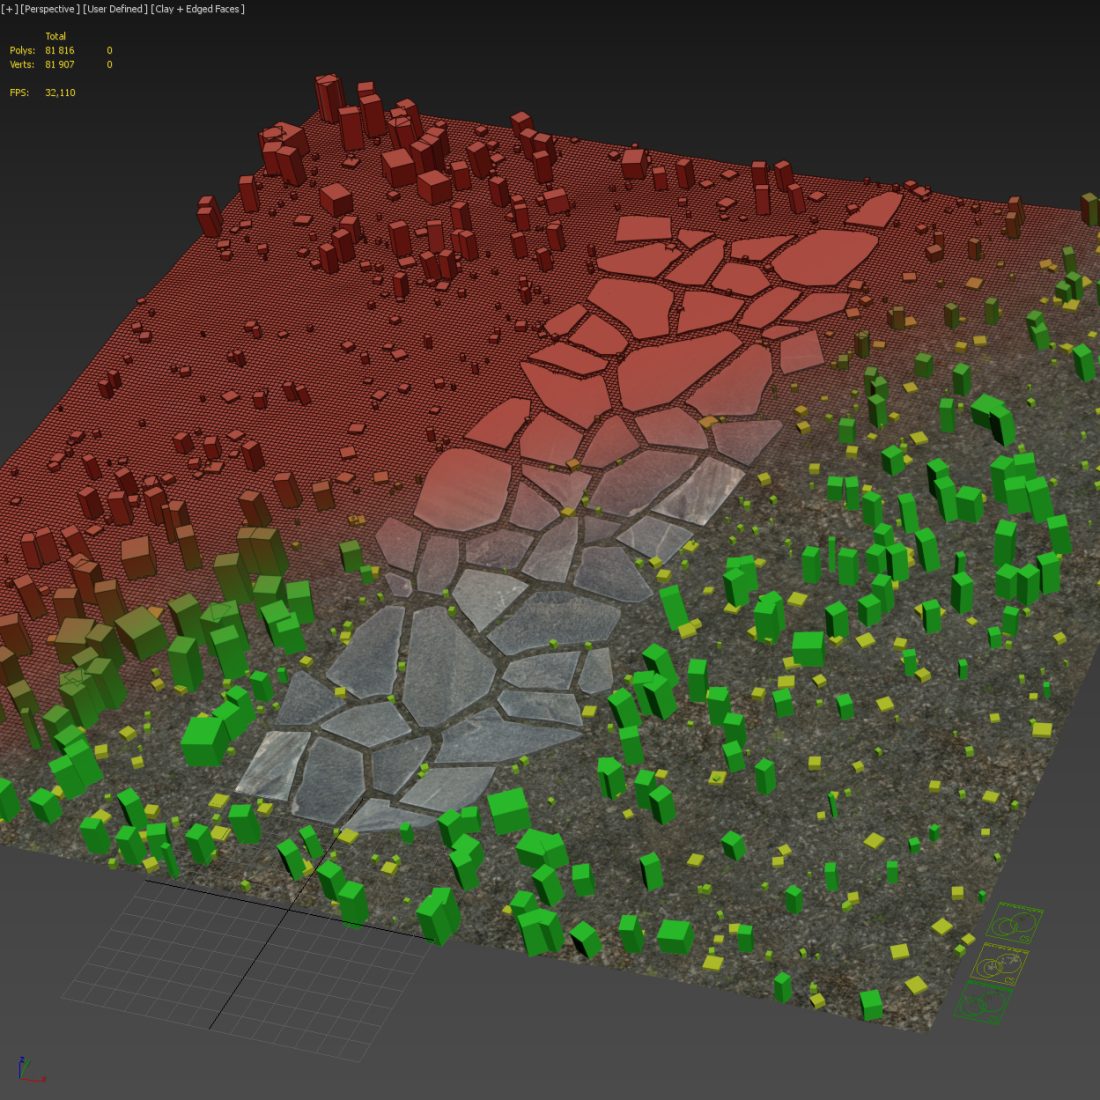Click the FPS value 32,110
Viewport: 1100px width, 1100px height.
tap(60, 93)
